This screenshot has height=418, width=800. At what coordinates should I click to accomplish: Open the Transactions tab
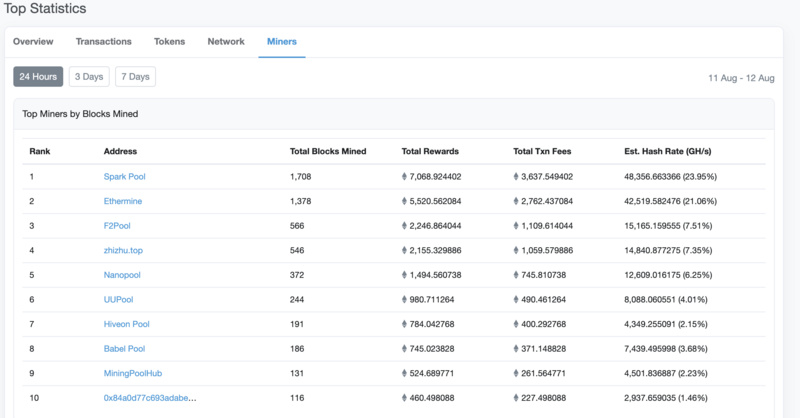point(103,42)
